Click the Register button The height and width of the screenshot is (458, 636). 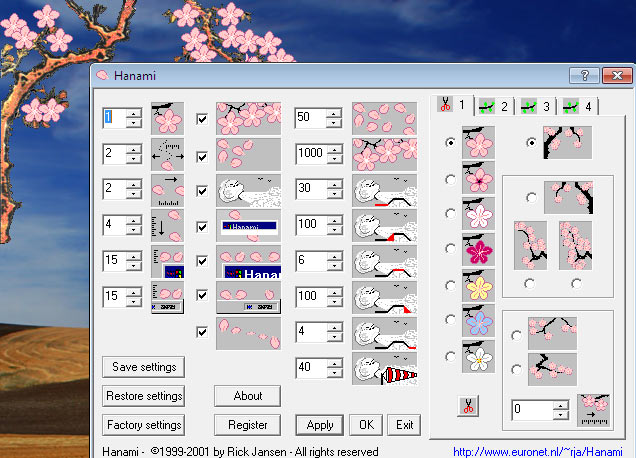[x=247, y=425]
